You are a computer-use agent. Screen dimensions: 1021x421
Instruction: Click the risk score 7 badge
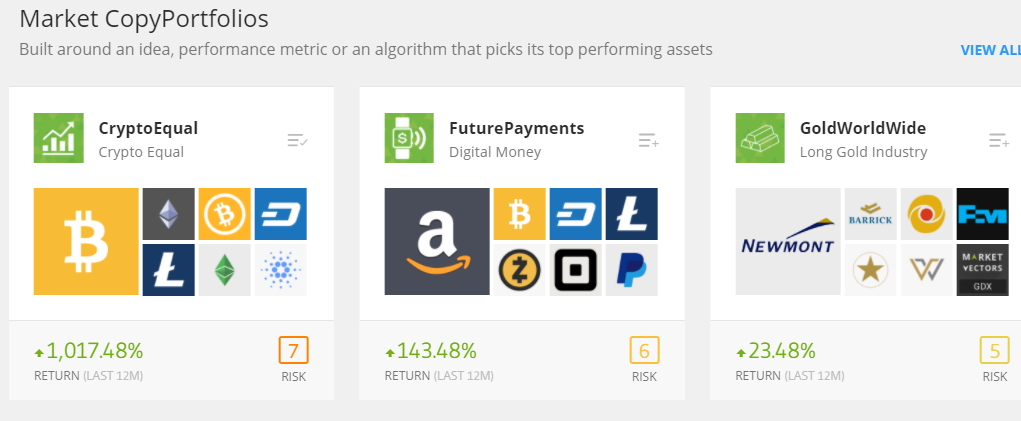pos(294,351)
